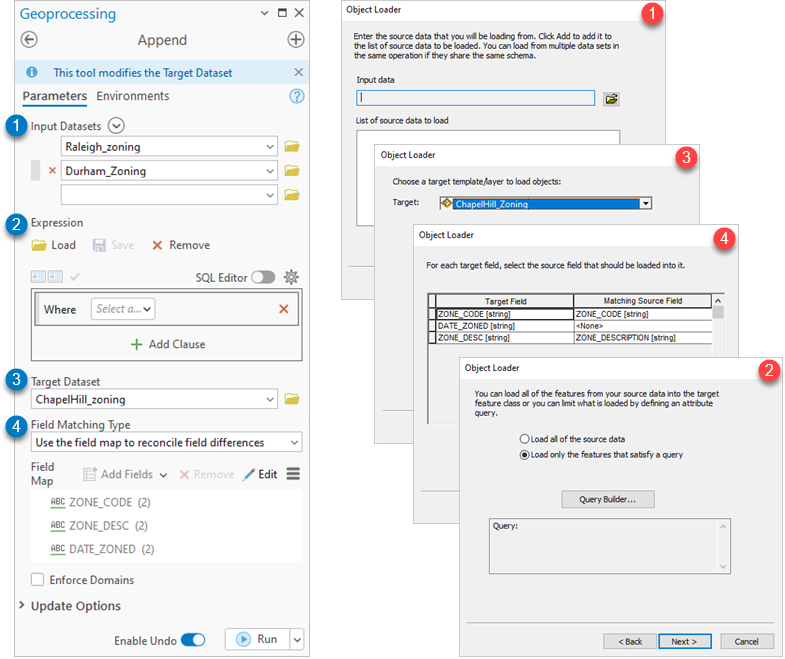Open the Where field selector dropdown

123,309
